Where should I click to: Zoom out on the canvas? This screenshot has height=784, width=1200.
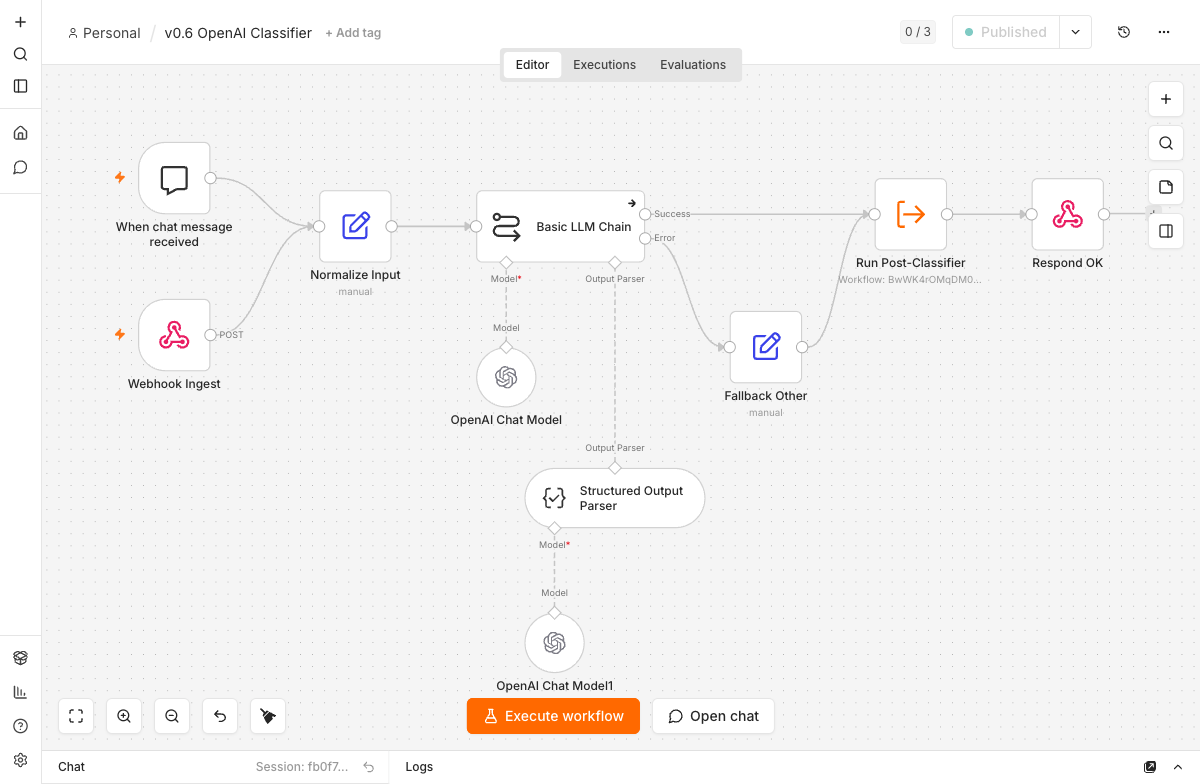point(172,716)
